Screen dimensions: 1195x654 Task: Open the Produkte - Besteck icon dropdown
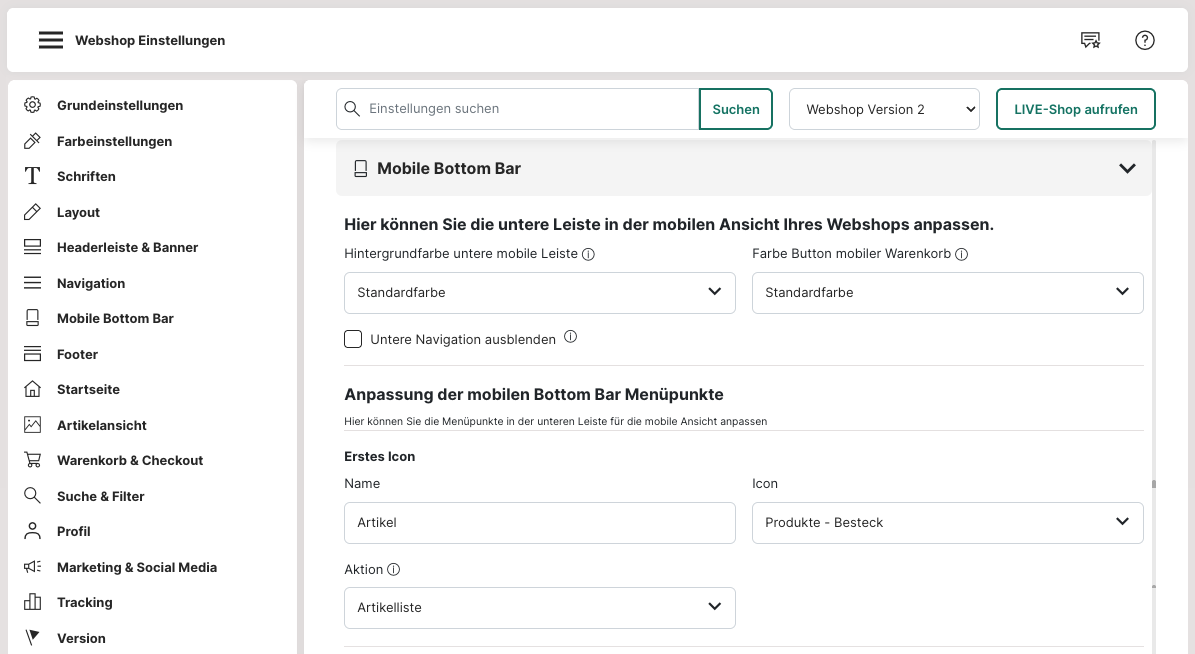pos(947,523)
